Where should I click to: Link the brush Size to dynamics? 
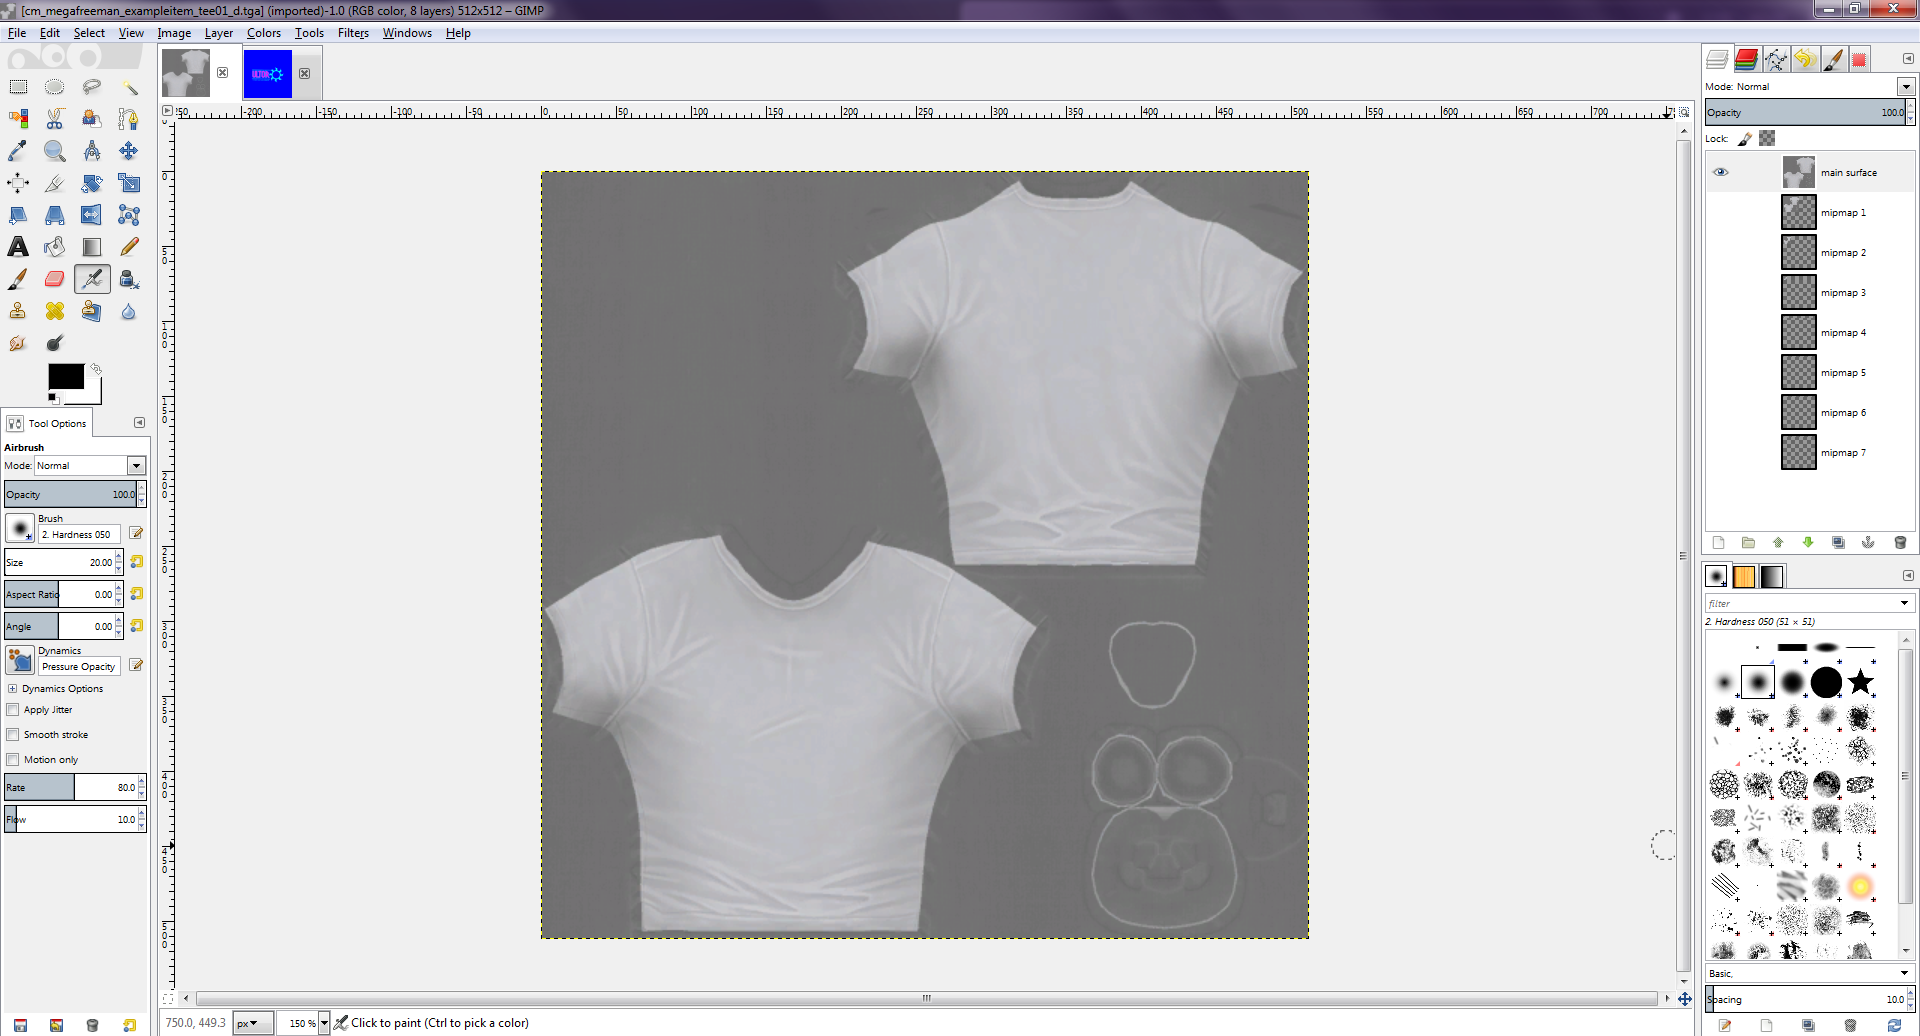(x=137, y=562)
